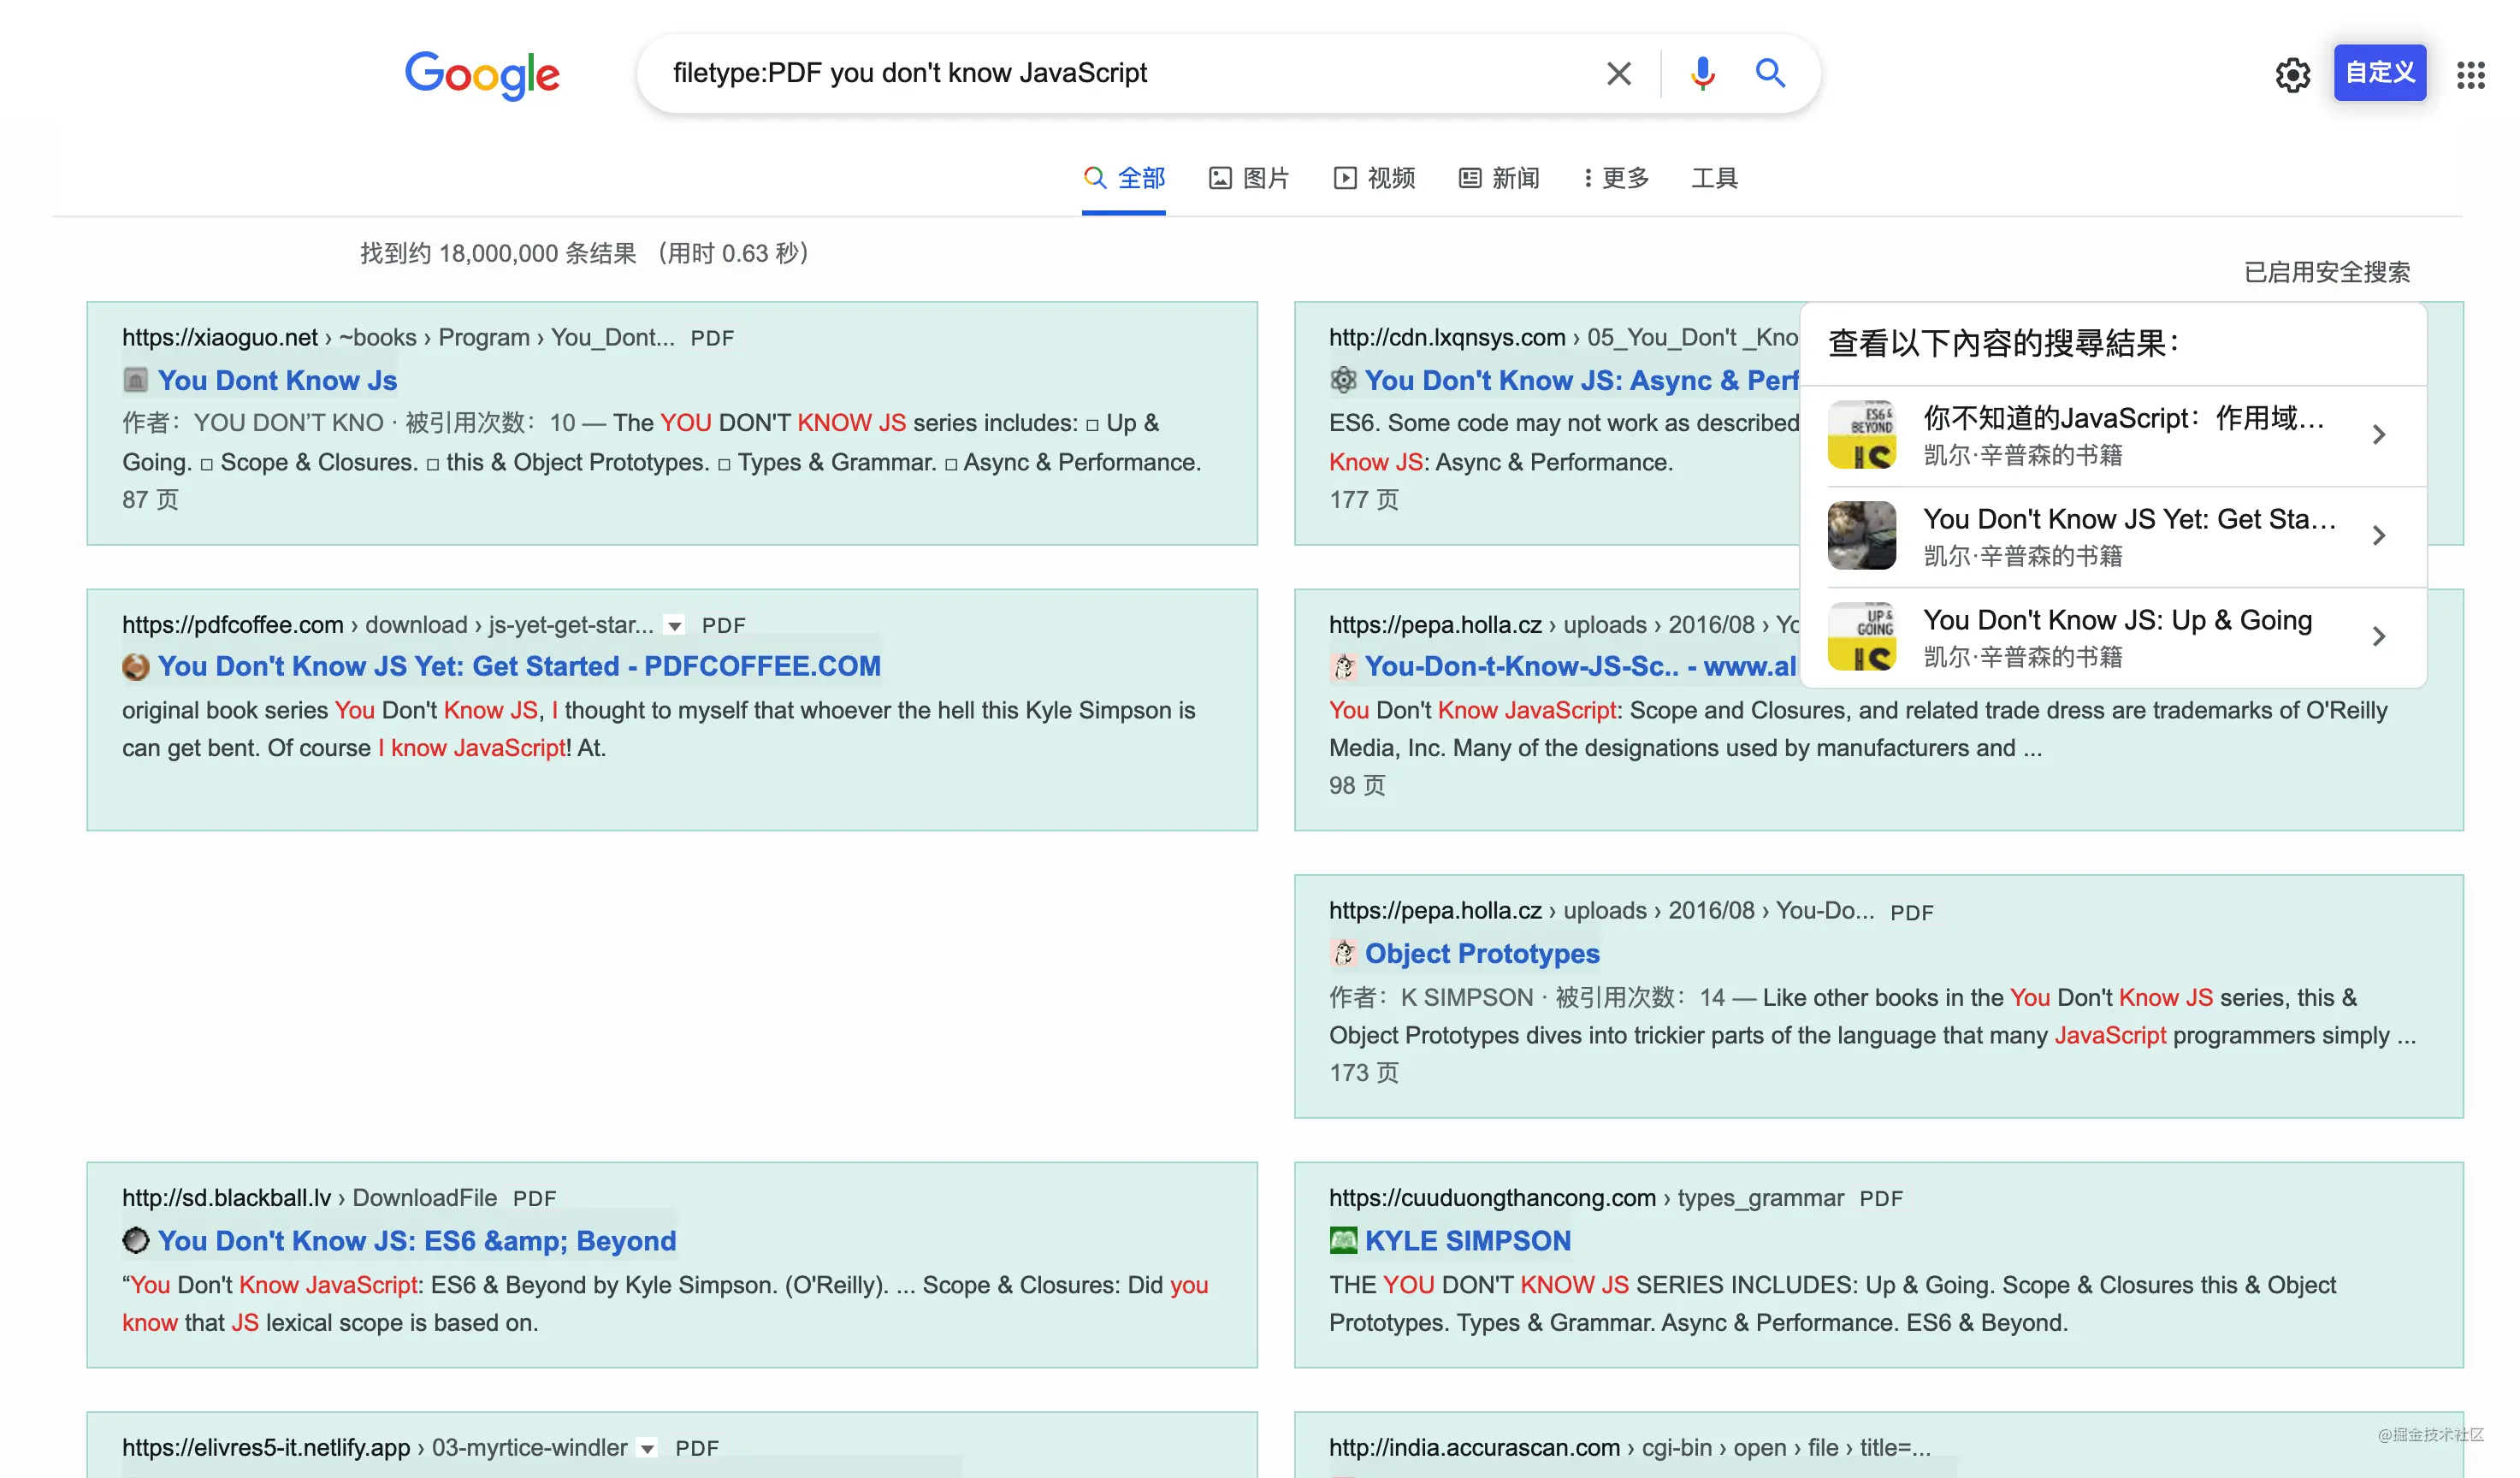2520x1478 pixels.
Task: Expand dropdown arrow beside pdfcoffee.com URL
Action: point(675,626)
